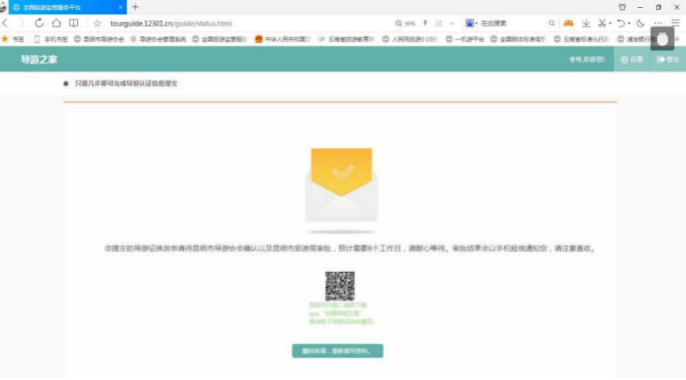Click the search magnifier icon
Image resolution: width=686 pixels, height=380 pixels.
552,23
